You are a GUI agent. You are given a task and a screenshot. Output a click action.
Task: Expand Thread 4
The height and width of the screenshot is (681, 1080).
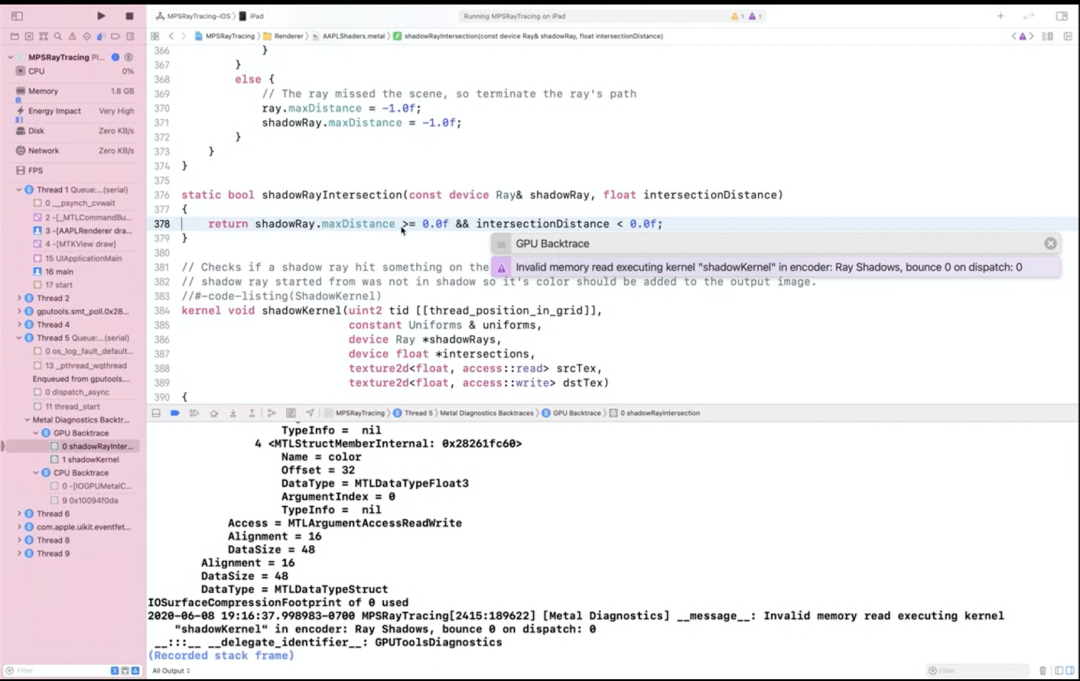coord(19,324)
